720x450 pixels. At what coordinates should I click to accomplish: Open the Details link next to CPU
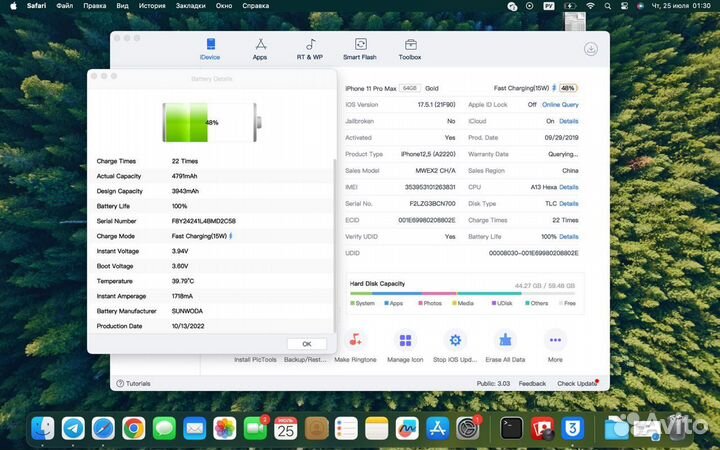[569, 187]
